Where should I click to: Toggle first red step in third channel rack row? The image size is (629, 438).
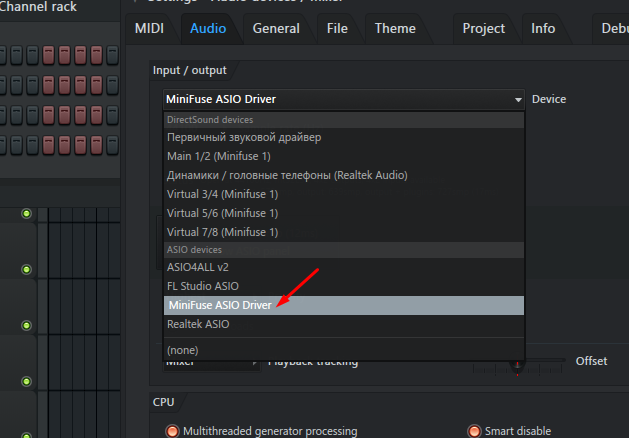48,115
